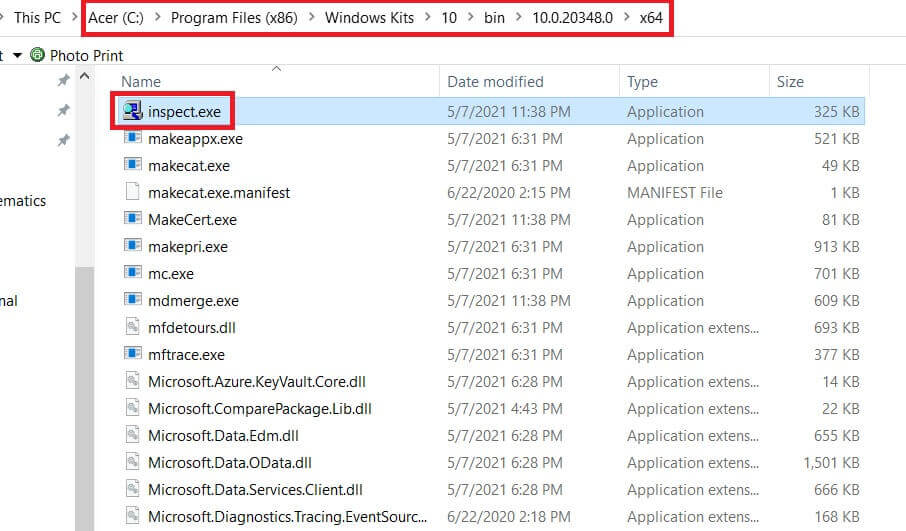Expand the chevron after bin in the path

click(518, 17)
